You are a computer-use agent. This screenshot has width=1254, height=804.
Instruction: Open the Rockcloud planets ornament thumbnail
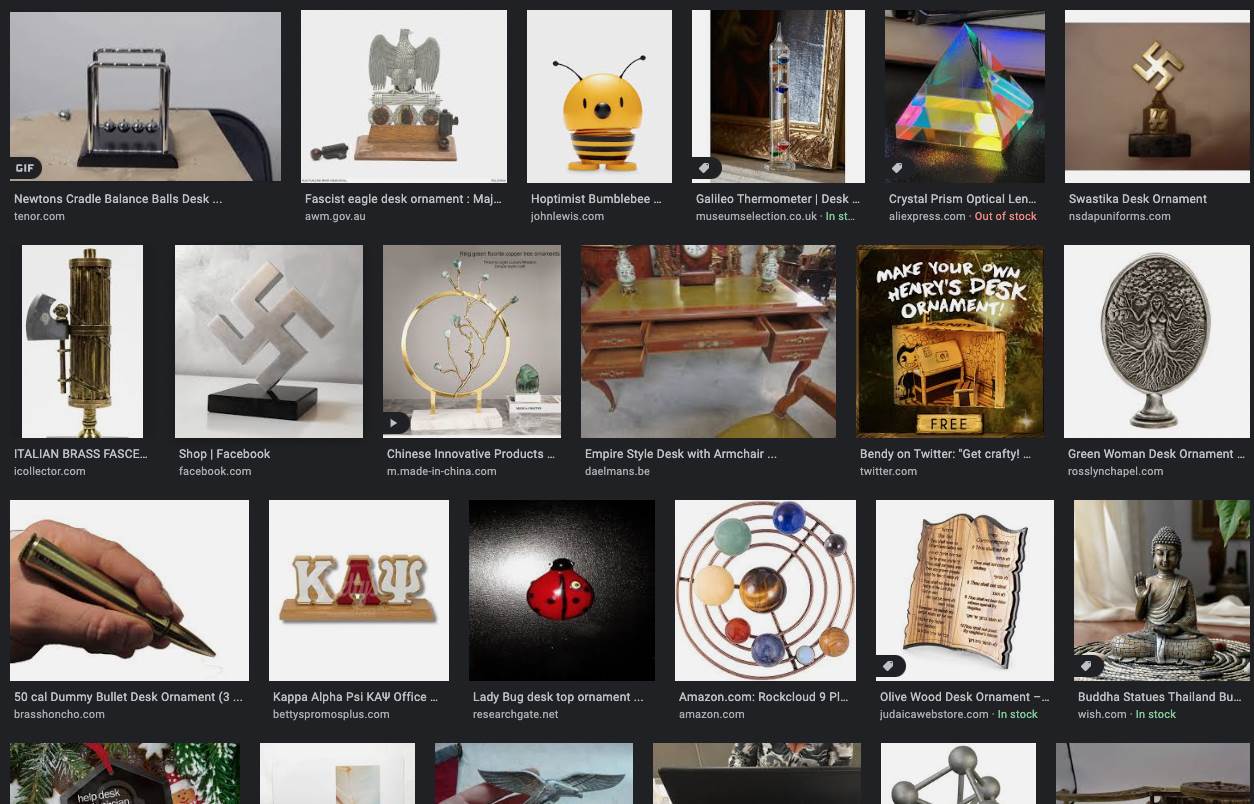pyautogui.click(x=765, y=590)
